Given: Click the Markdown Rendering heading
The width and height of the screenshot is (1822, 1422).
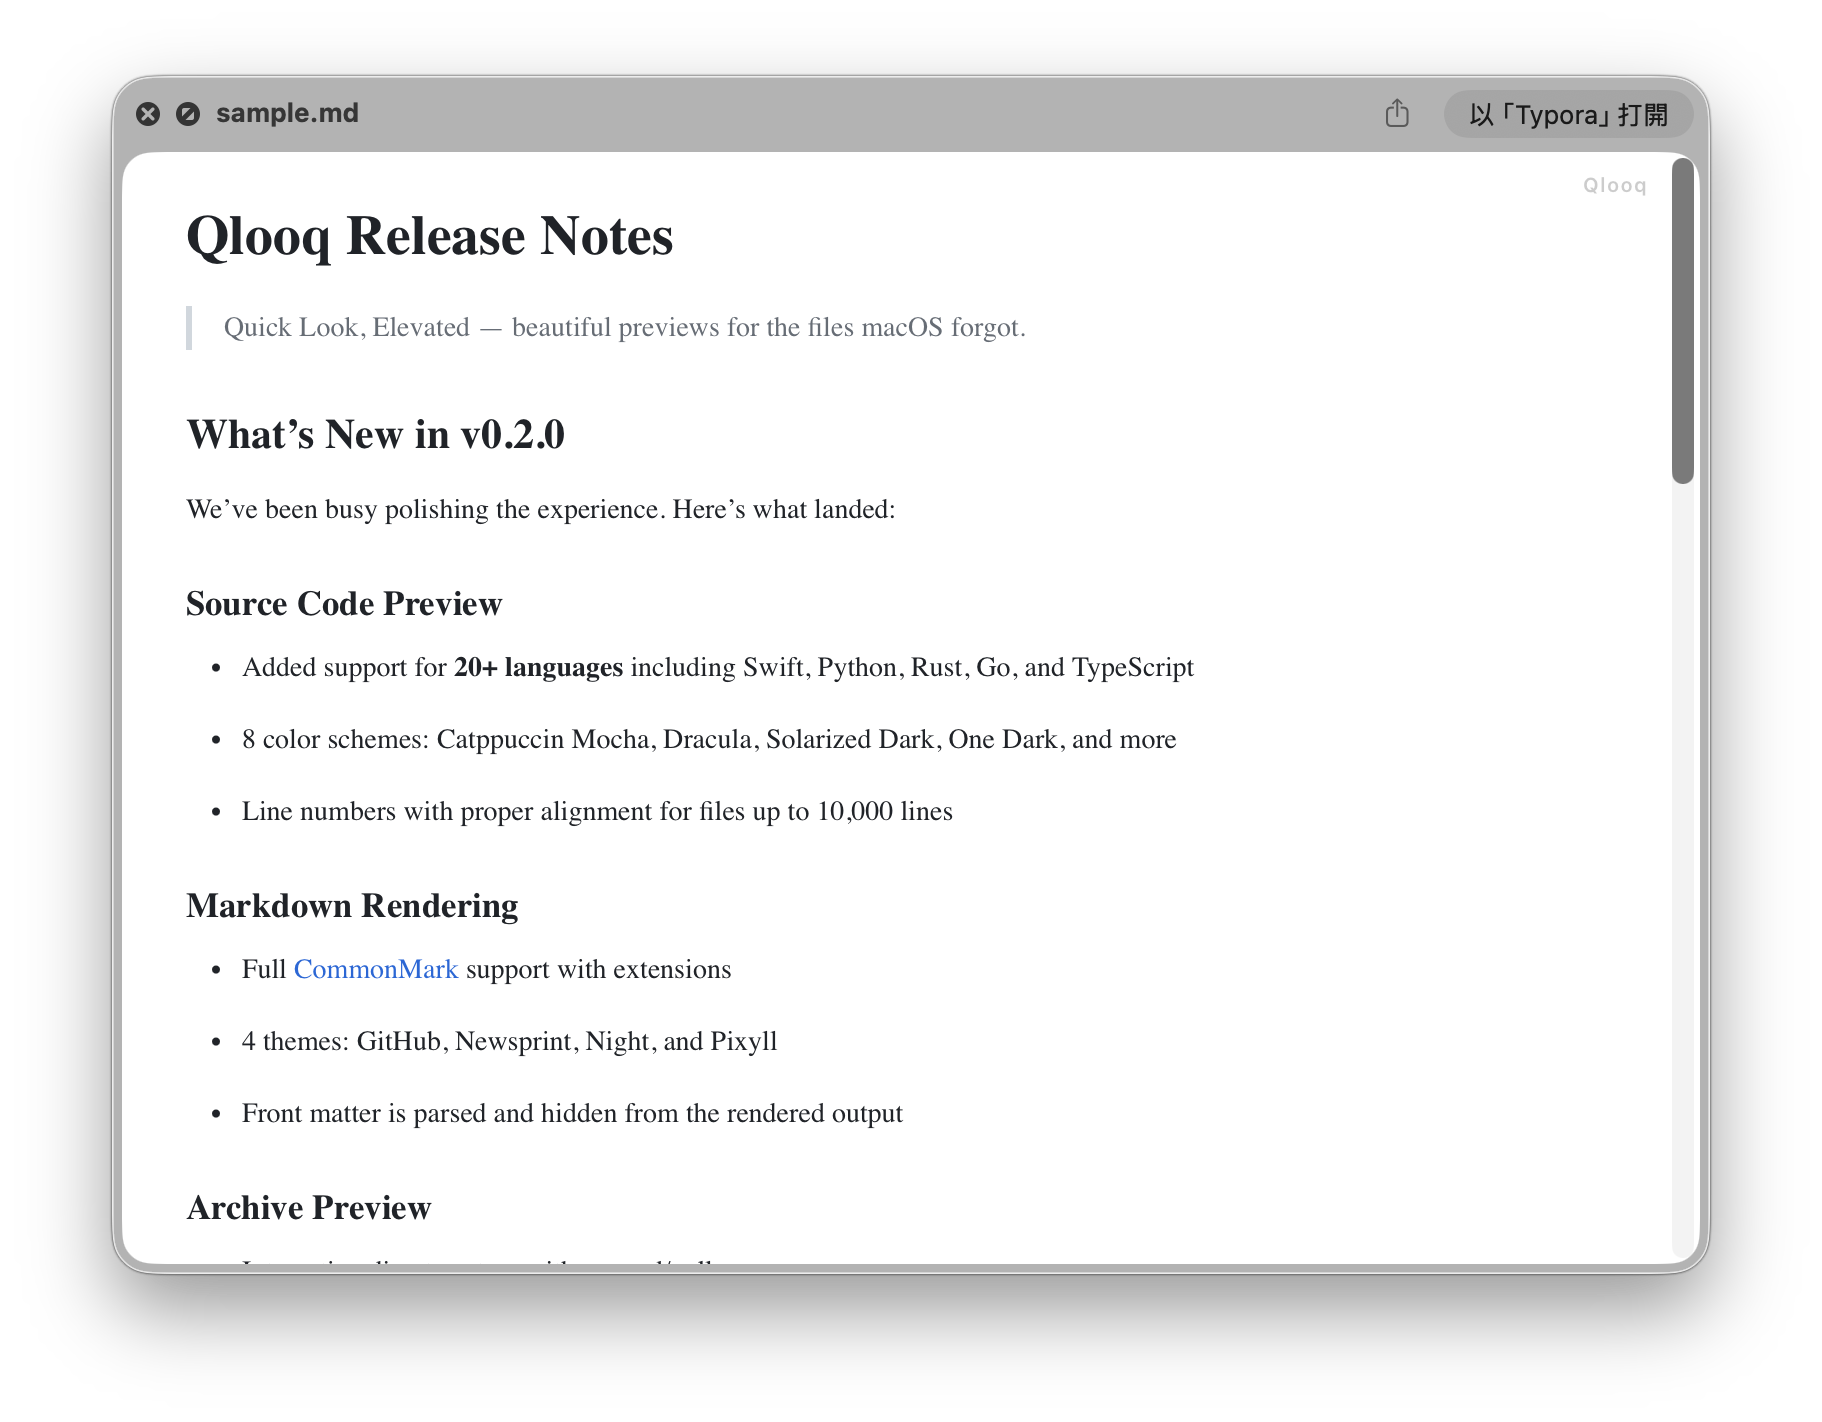Looking at the screenshot, I should click(x=351, y=905).
